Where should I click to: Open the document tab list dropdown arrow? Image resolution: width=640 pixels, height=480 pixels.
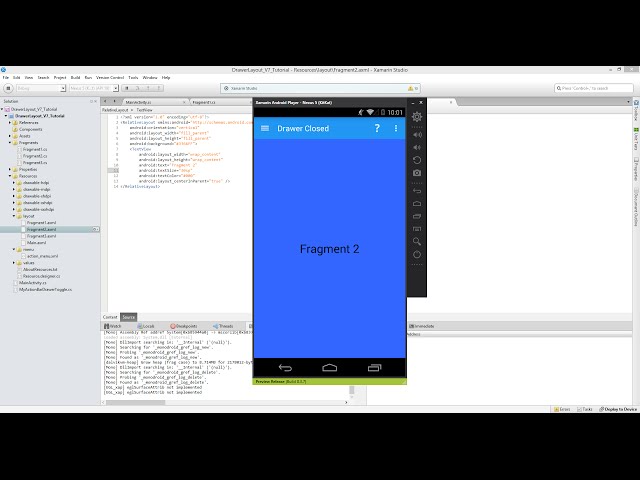[628, 101]
